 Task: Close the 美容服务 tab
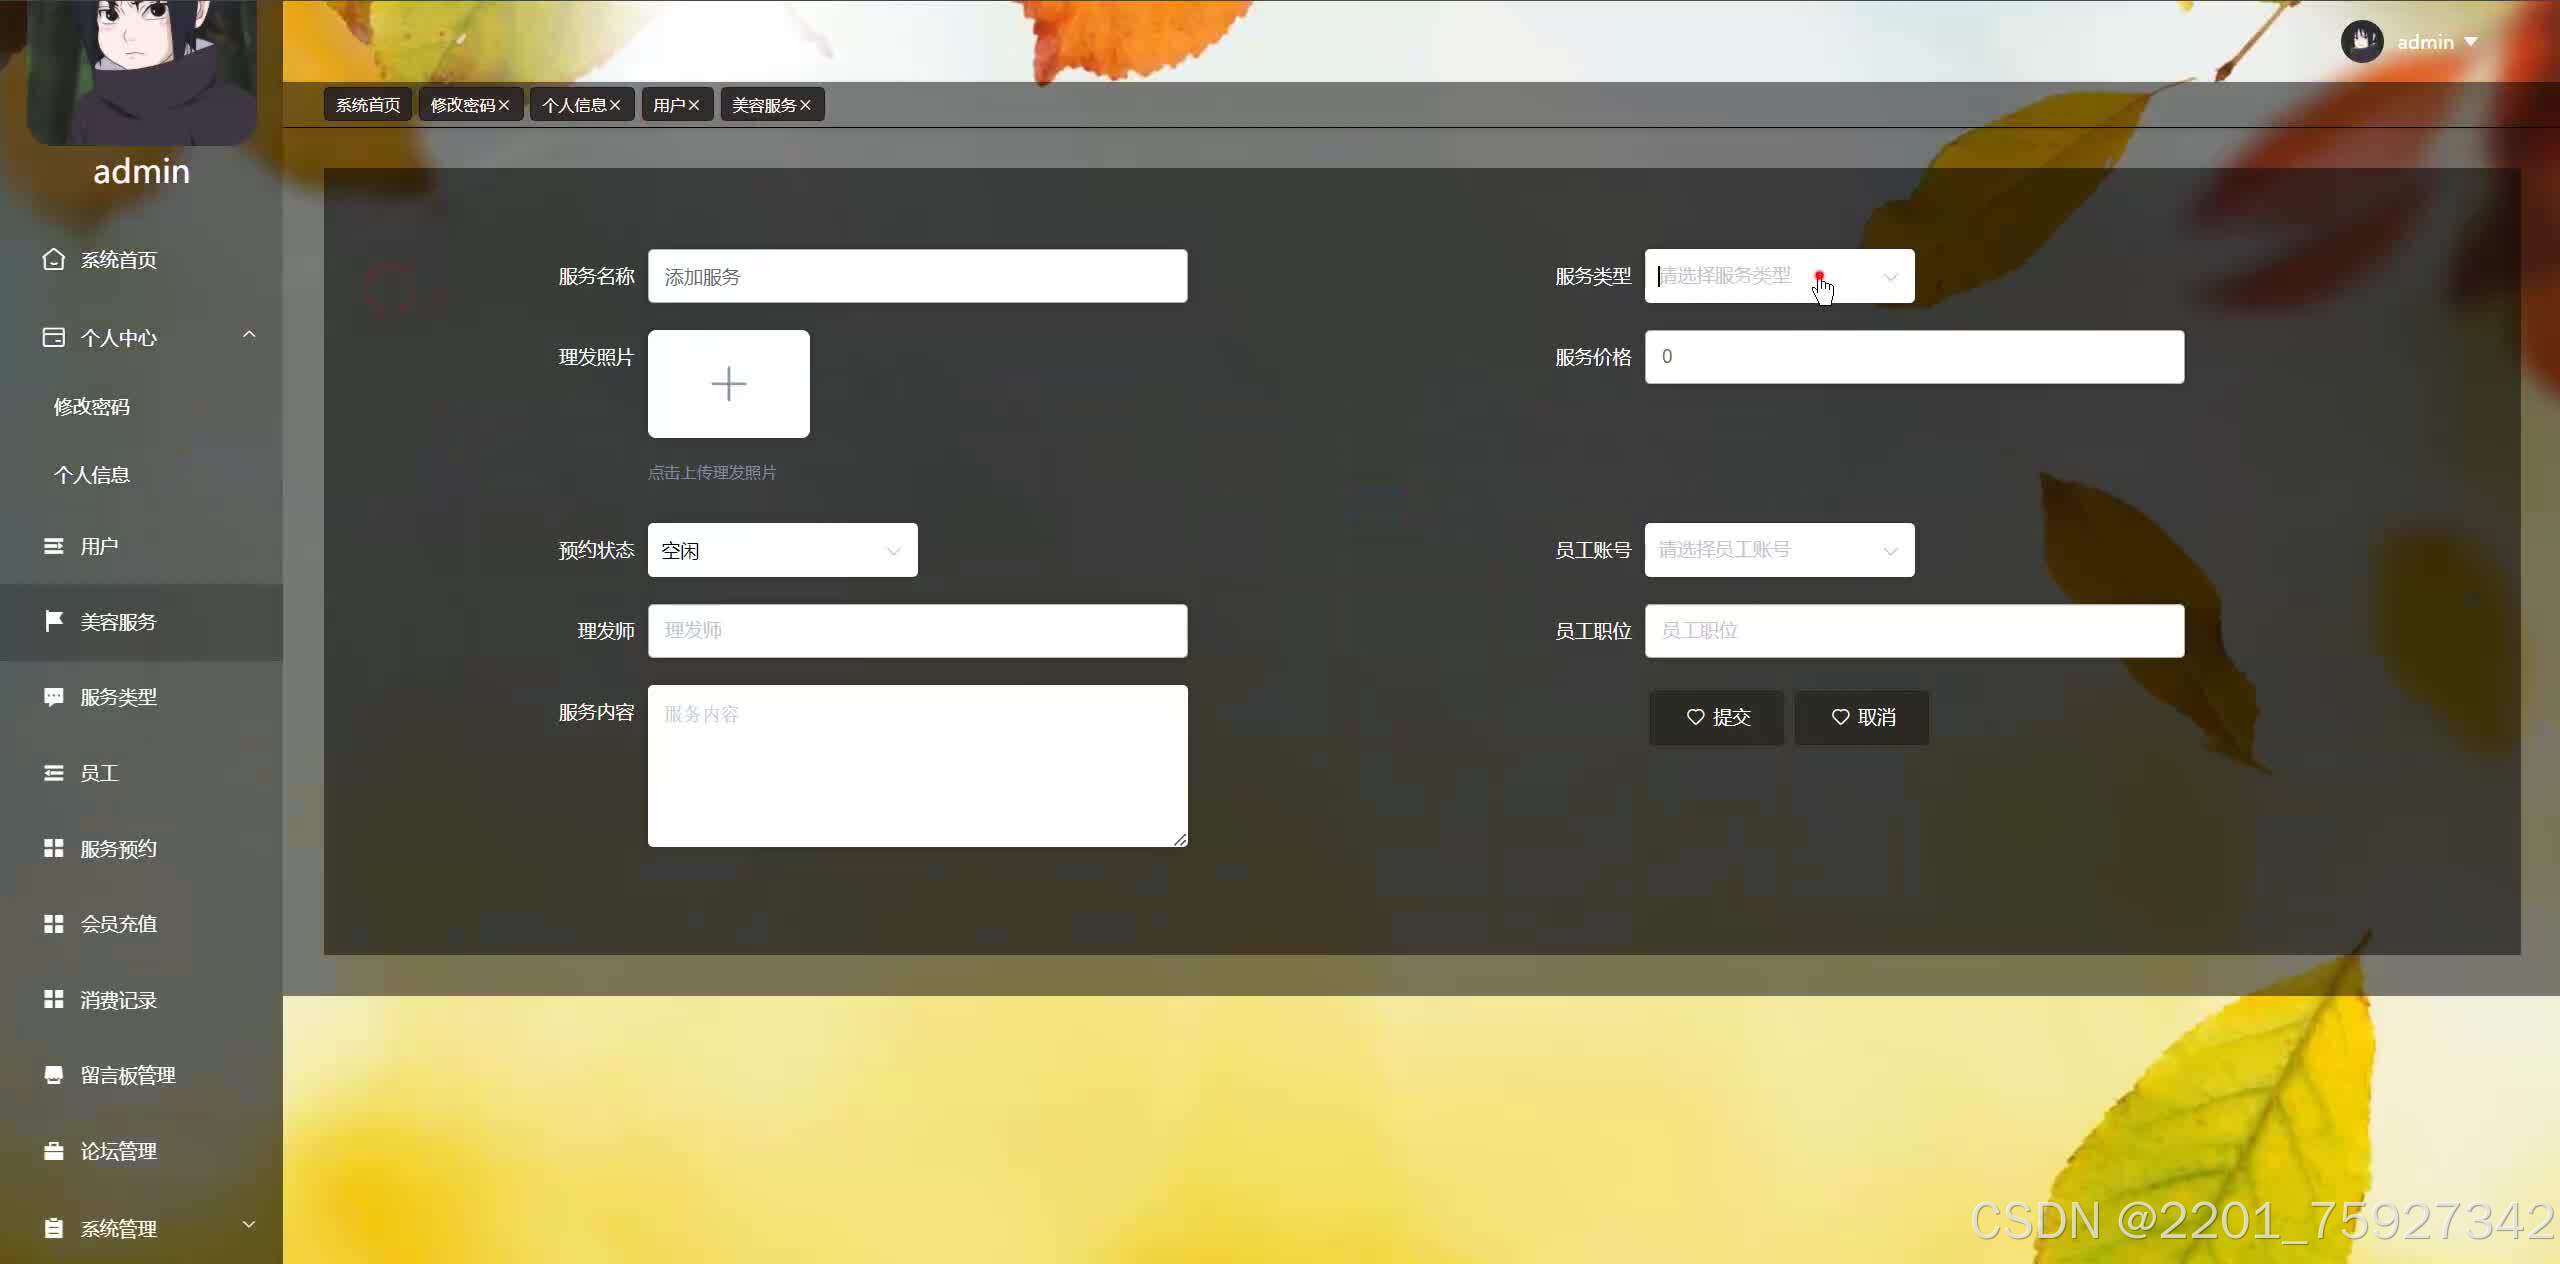pyautogui.click(x=805, y=105)
